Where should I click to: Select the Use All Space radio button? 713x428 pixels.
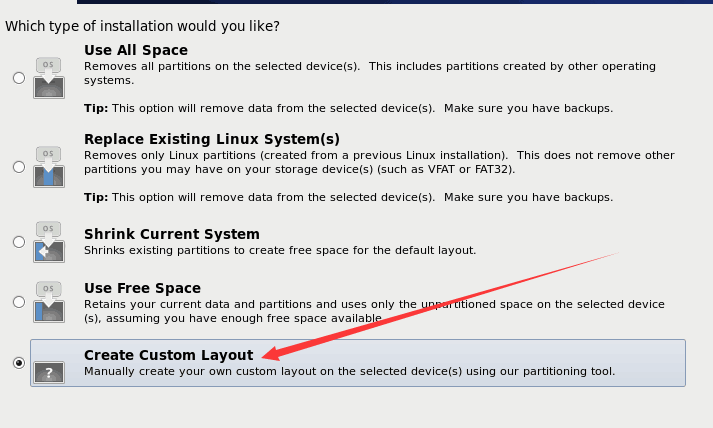tap(19, 78)
